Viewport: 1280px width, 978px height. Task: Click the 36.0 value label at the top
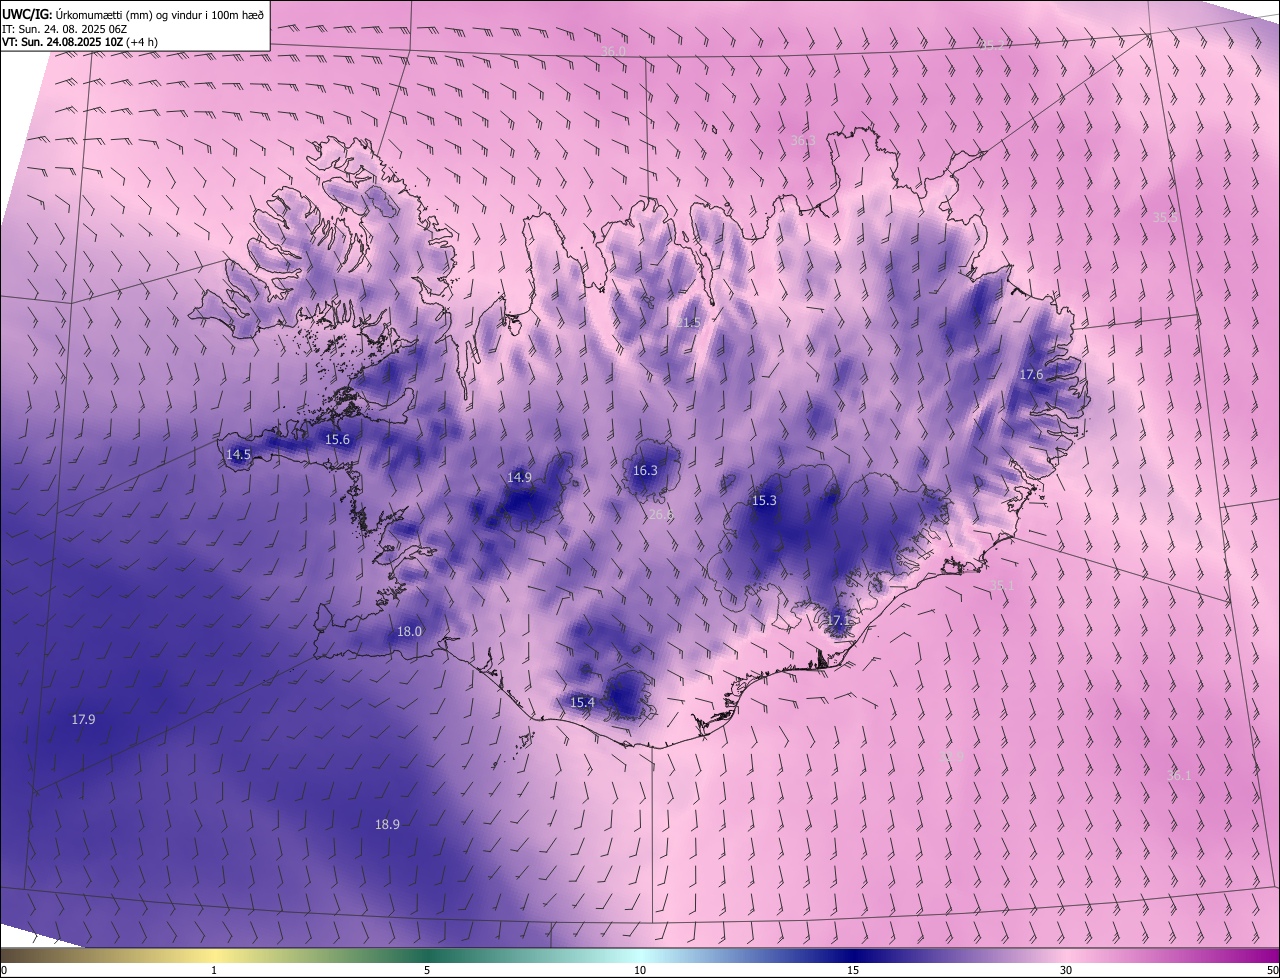(613, 51)
